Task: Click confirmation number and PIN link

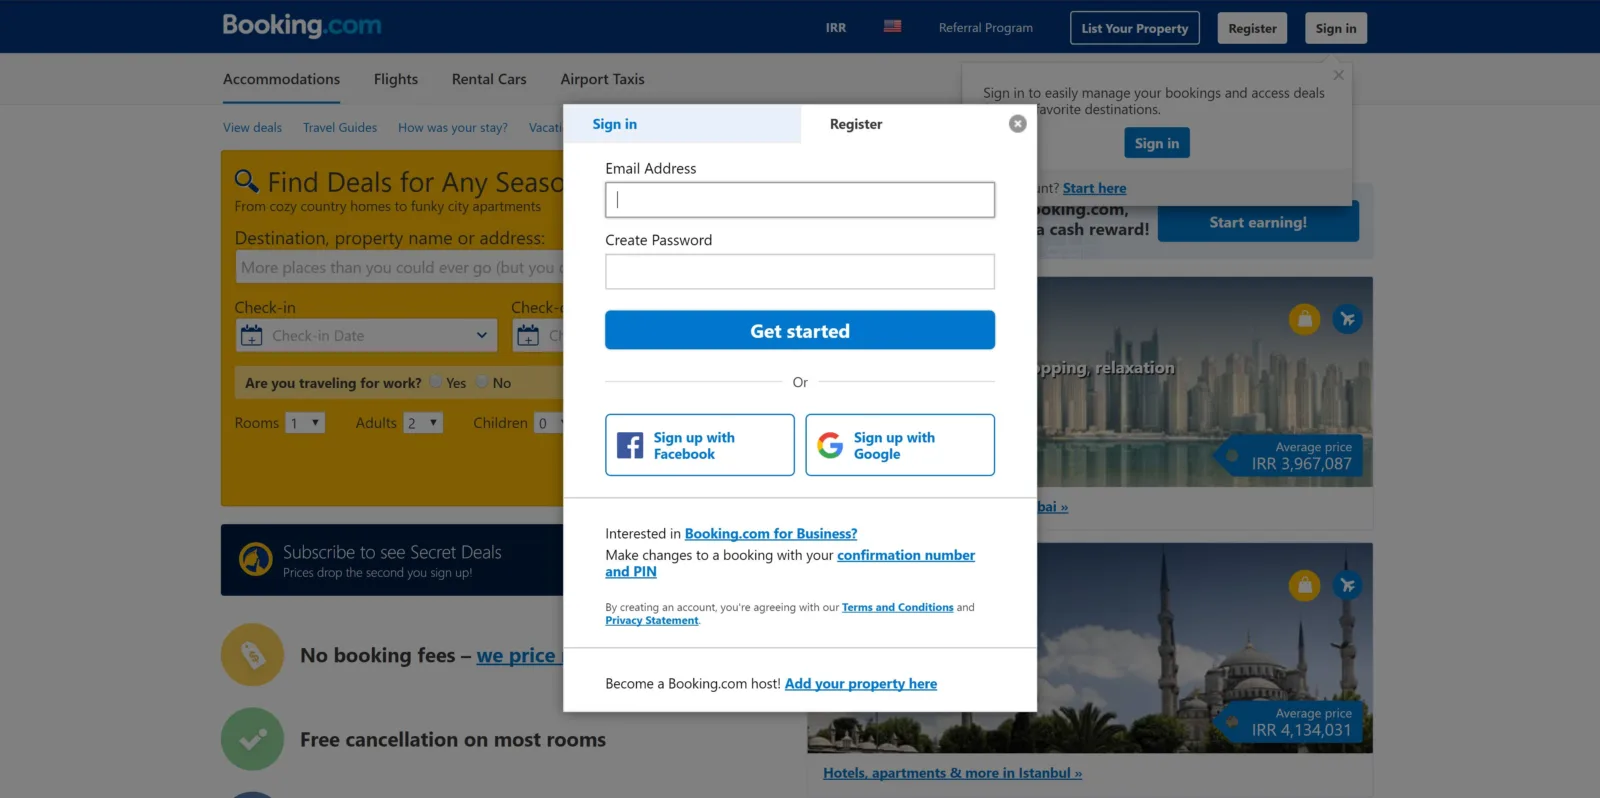Action: click(x=790, y=563)
